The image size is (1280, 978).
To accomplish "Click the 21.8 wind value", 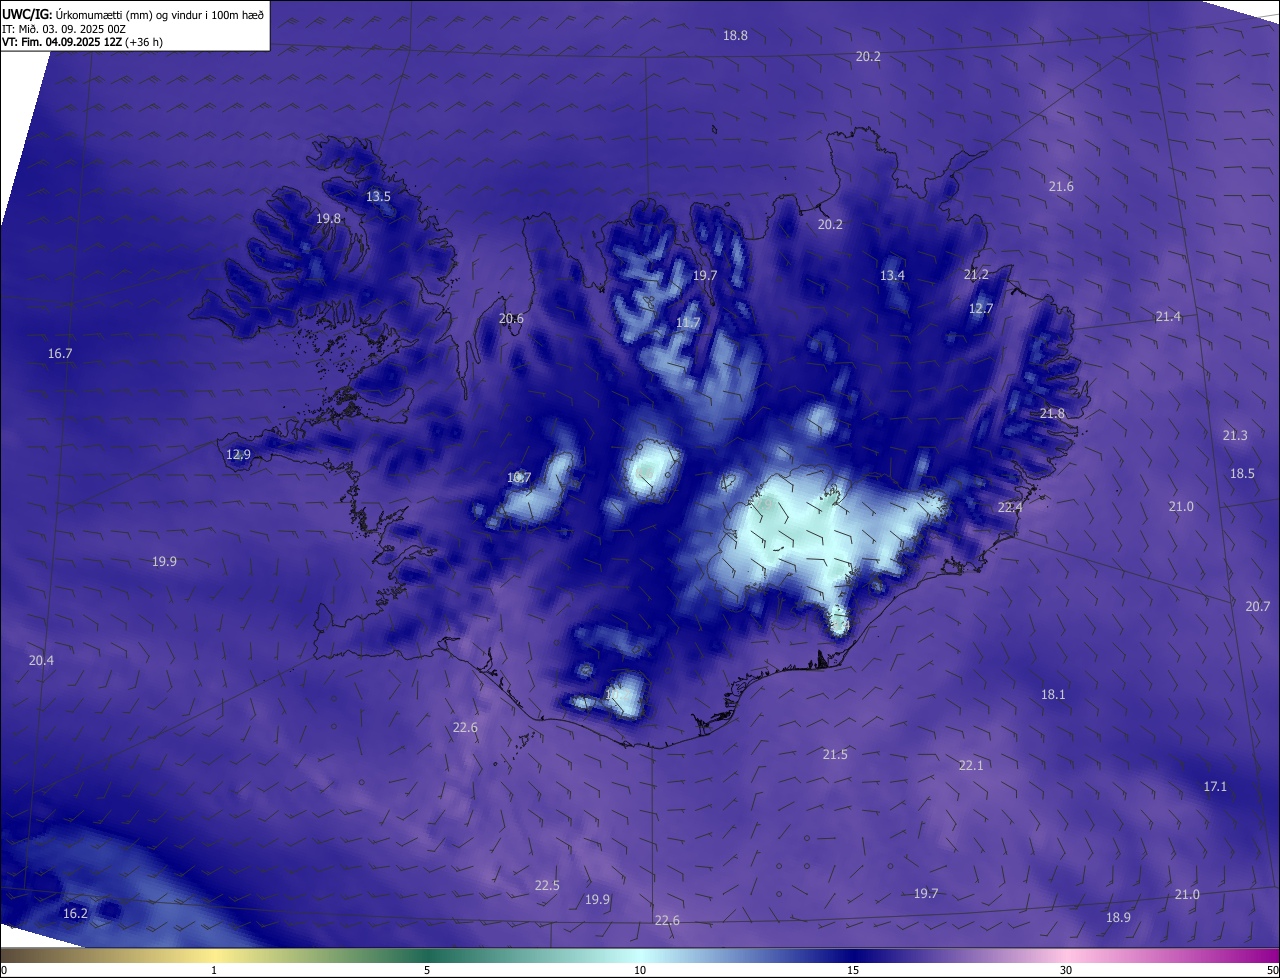I will click(1052, 413).
